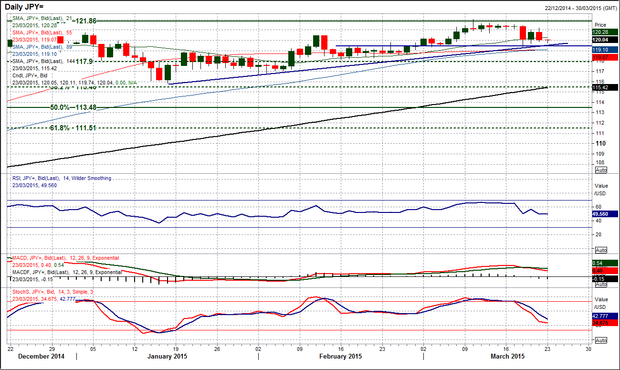The height and width of the screenshot is (370, 620).
Task: Select the black 115.42 SMA 144 tag
Action: (605, 87)
